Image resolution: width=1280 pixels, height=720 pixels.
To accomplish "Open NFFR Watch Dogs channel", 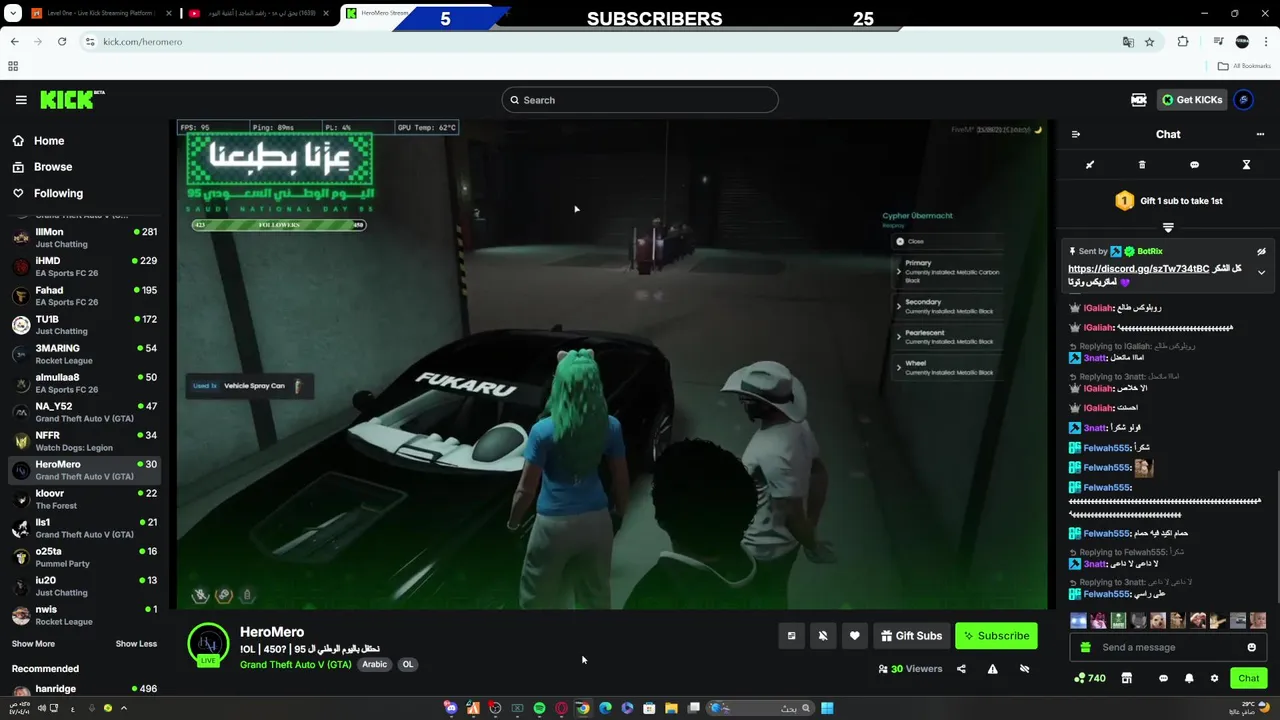I will [84, 441].
